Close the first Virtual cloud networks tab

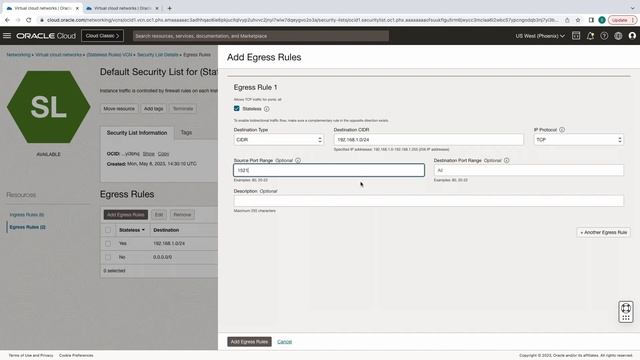77,8
